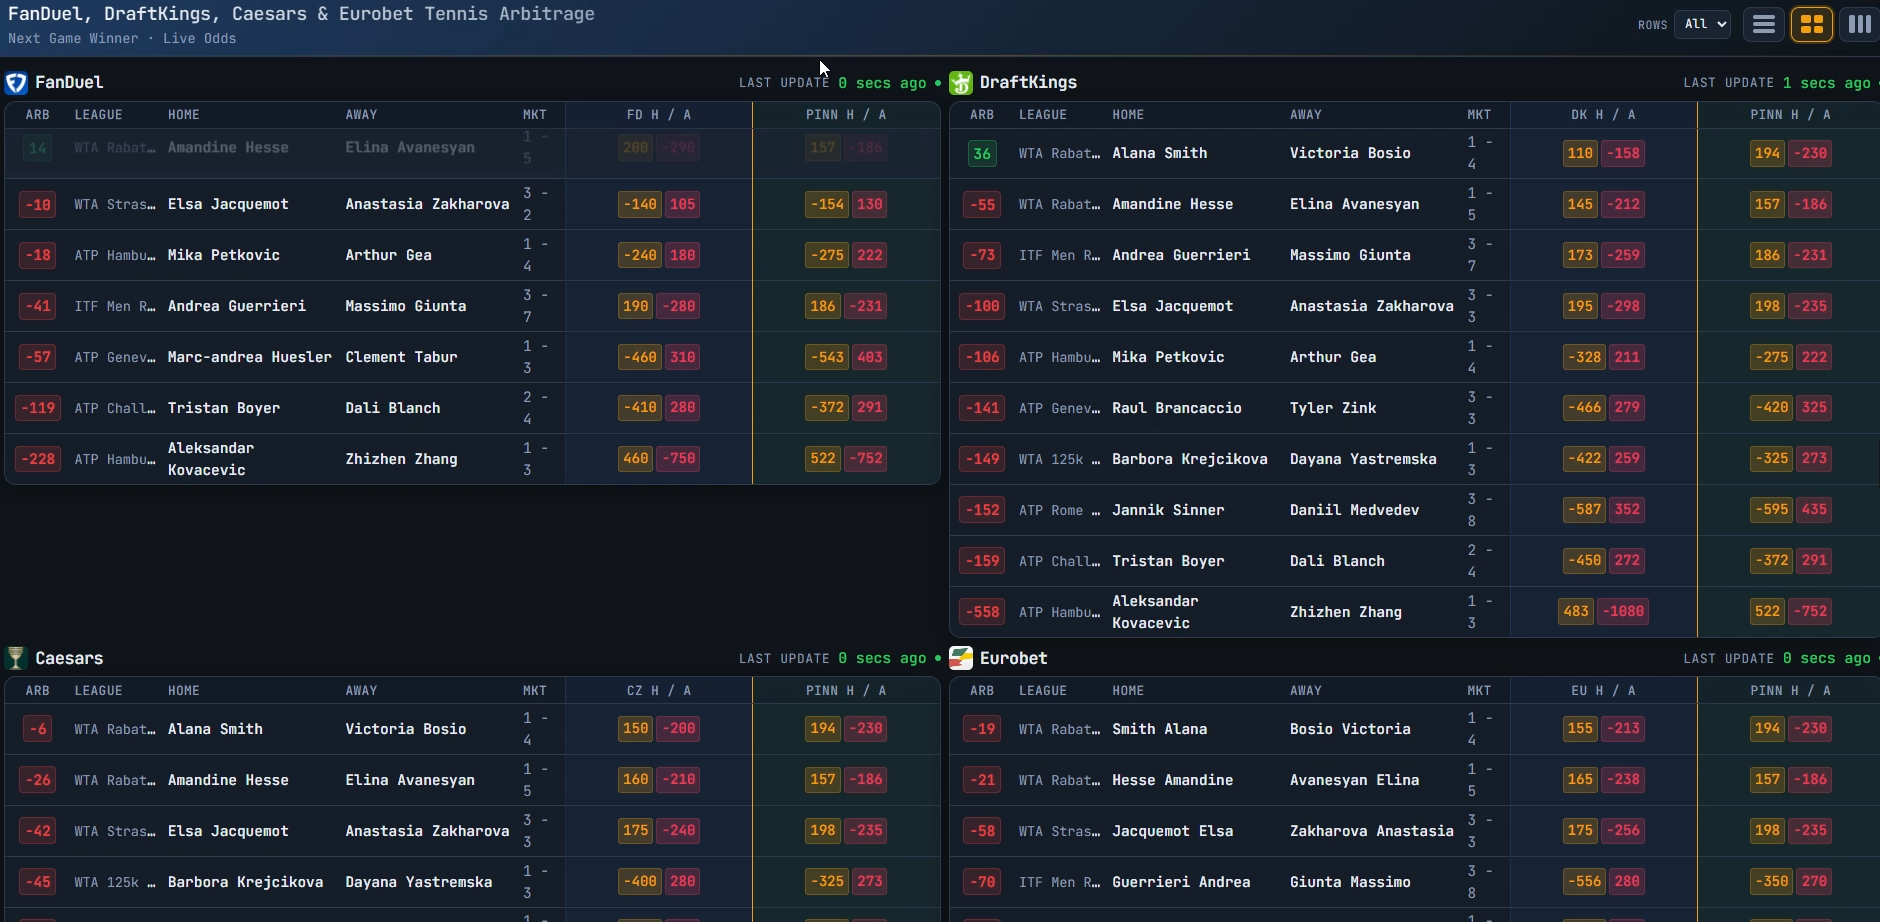Image resolution: width=1880 pixels, height=922 pixels.
Task: Click the -350 Pinnacle home odds in Eurobet
Action: (x=1772, y=882)
